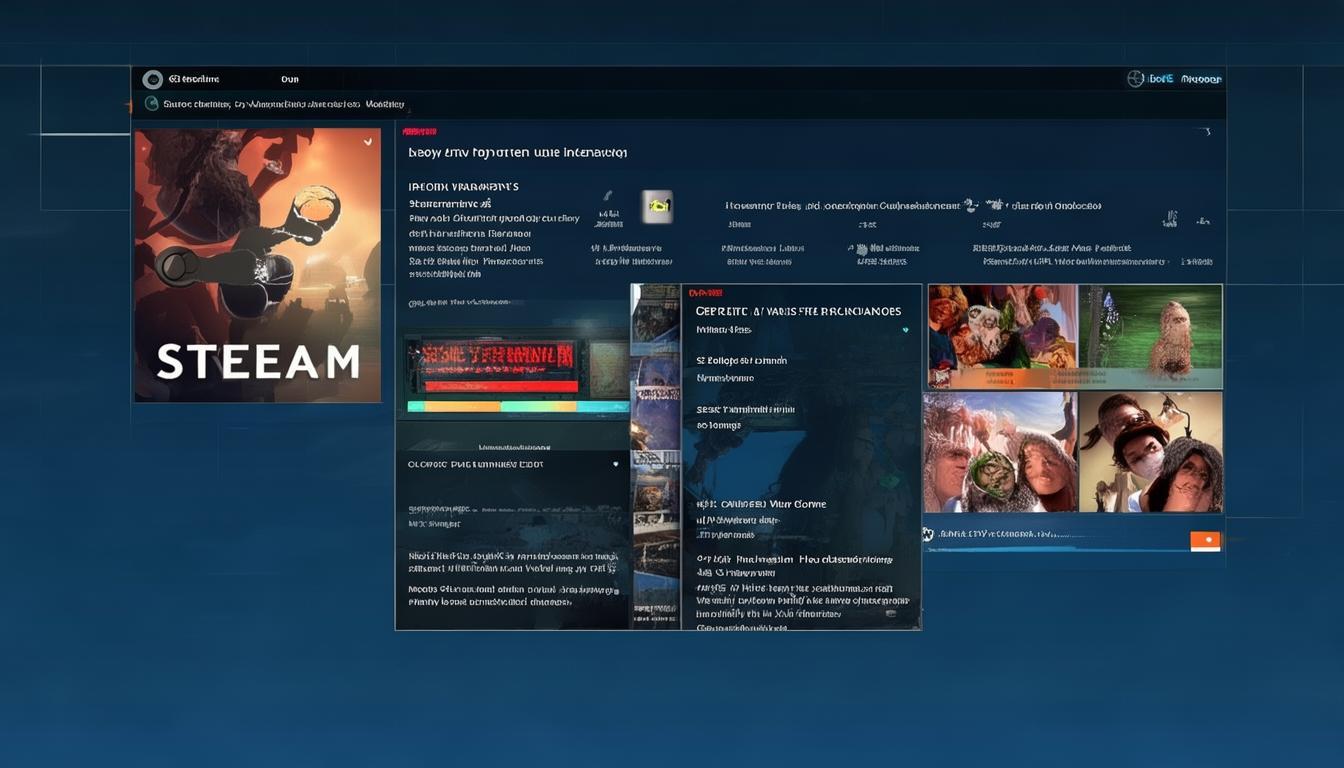This screenshot has width=1344, height=768.
Task: Open the globe icon at the header's right
Action: click(1135, 79)
